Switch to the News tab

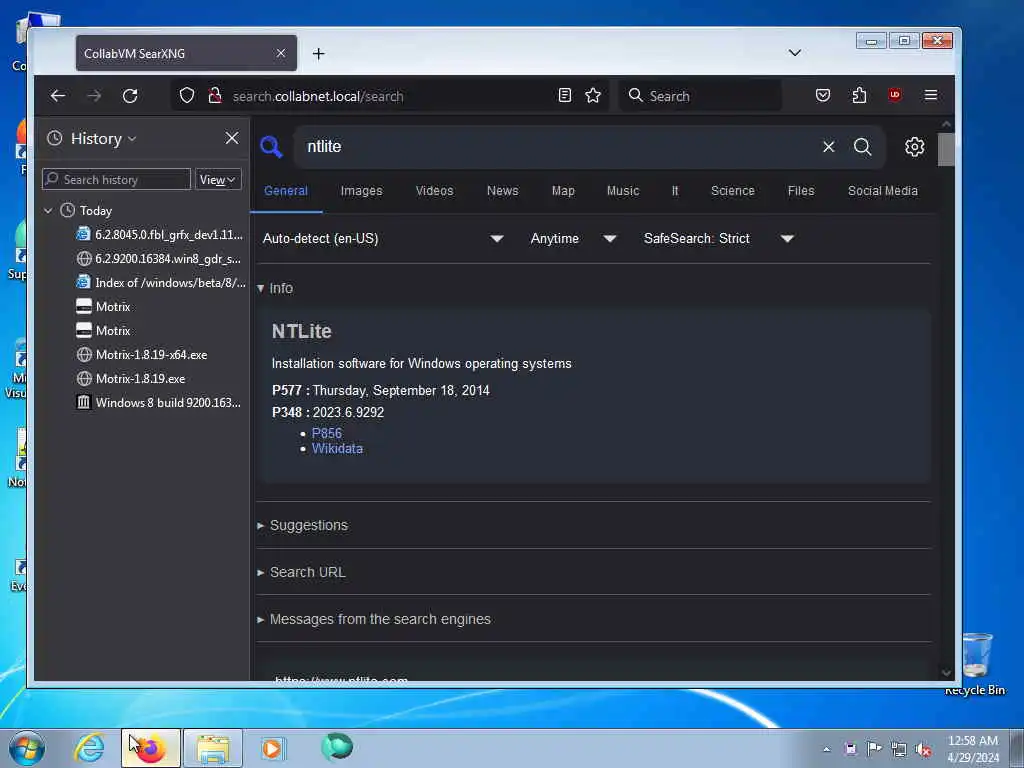tap(502, 191)
